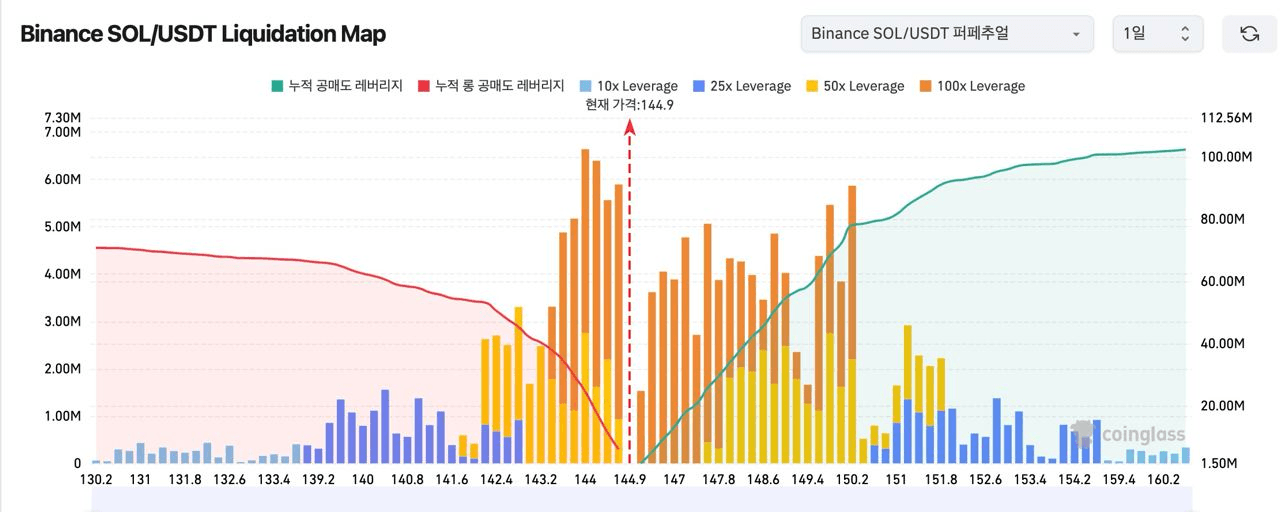Click the 152.6 x-axis price label
Image resolution: width=1280 pixels, height=512 pixels.
tap(985, 480)
